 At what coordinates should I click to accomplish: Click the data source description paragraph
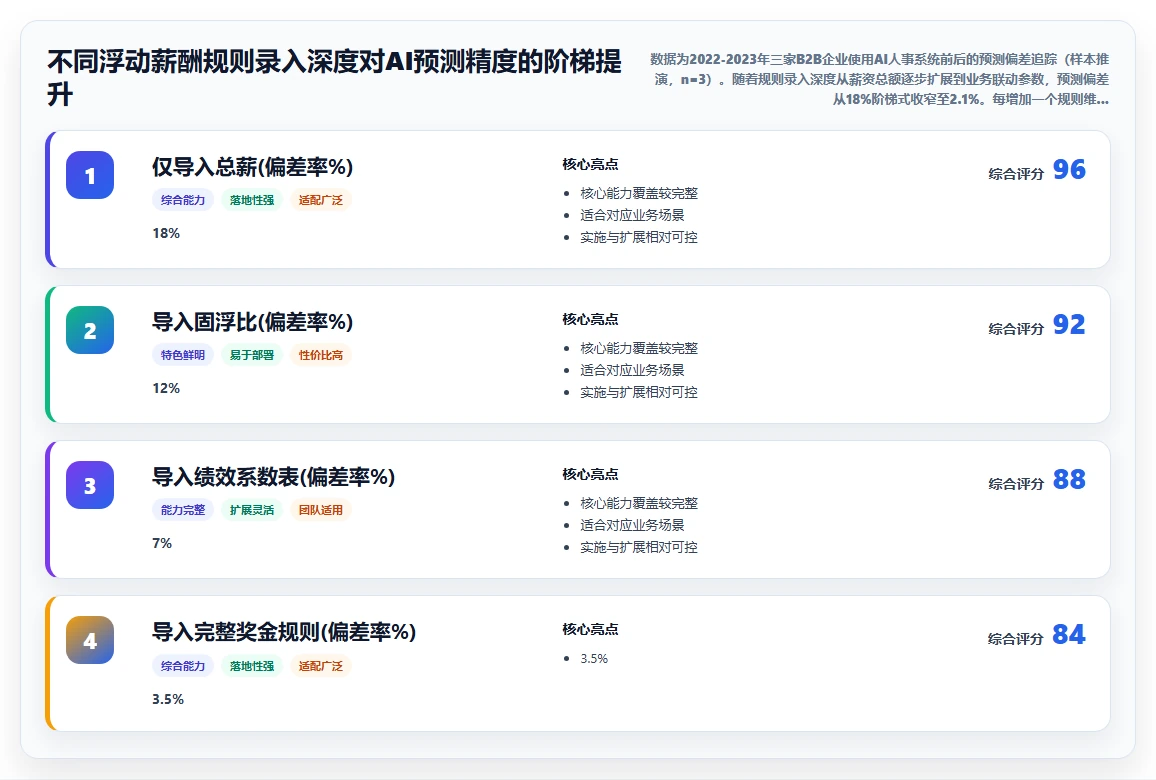pos(879,79)
